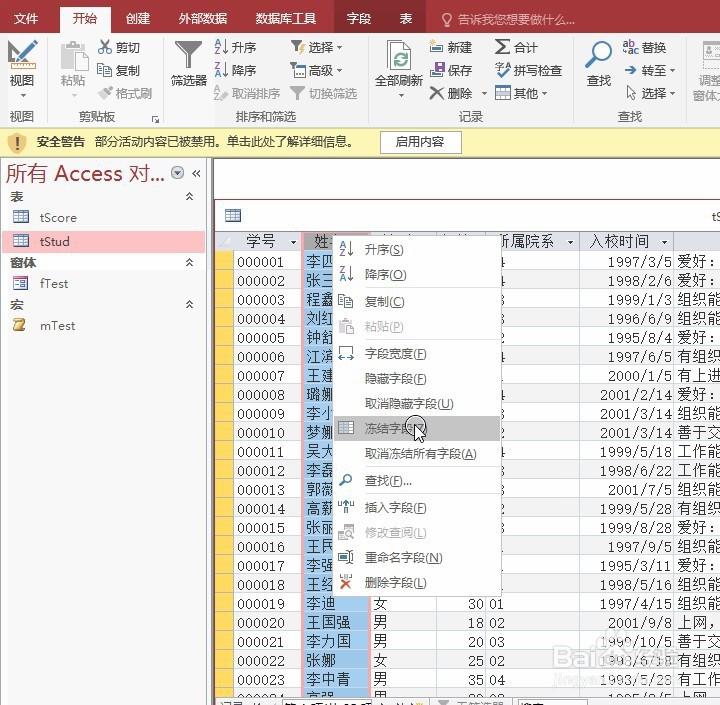Screen dimensions: 720x705
Task: Click the 合计 (Totals) sigma icon
Action: pyautogui.click(x=502, y=47)
